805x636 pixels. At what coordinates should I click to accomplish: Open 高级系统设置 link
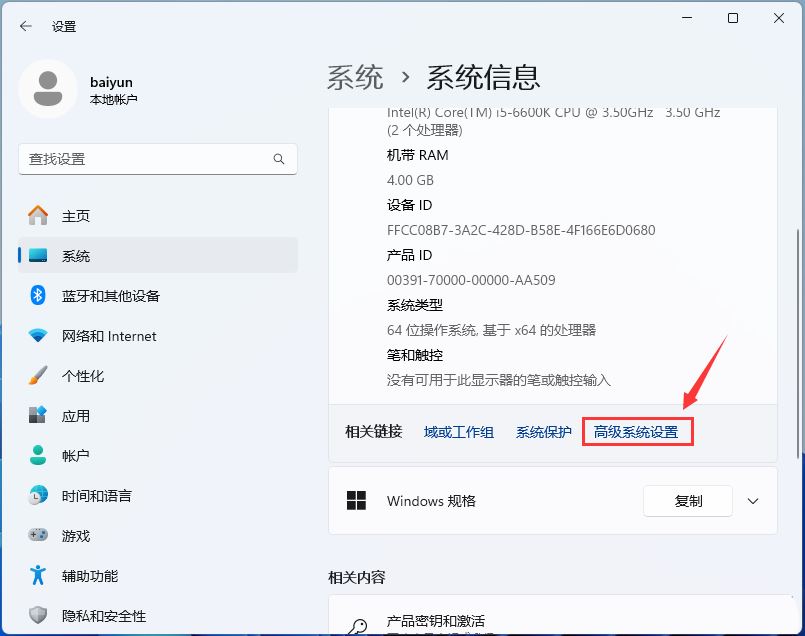[x=637, y=432]
